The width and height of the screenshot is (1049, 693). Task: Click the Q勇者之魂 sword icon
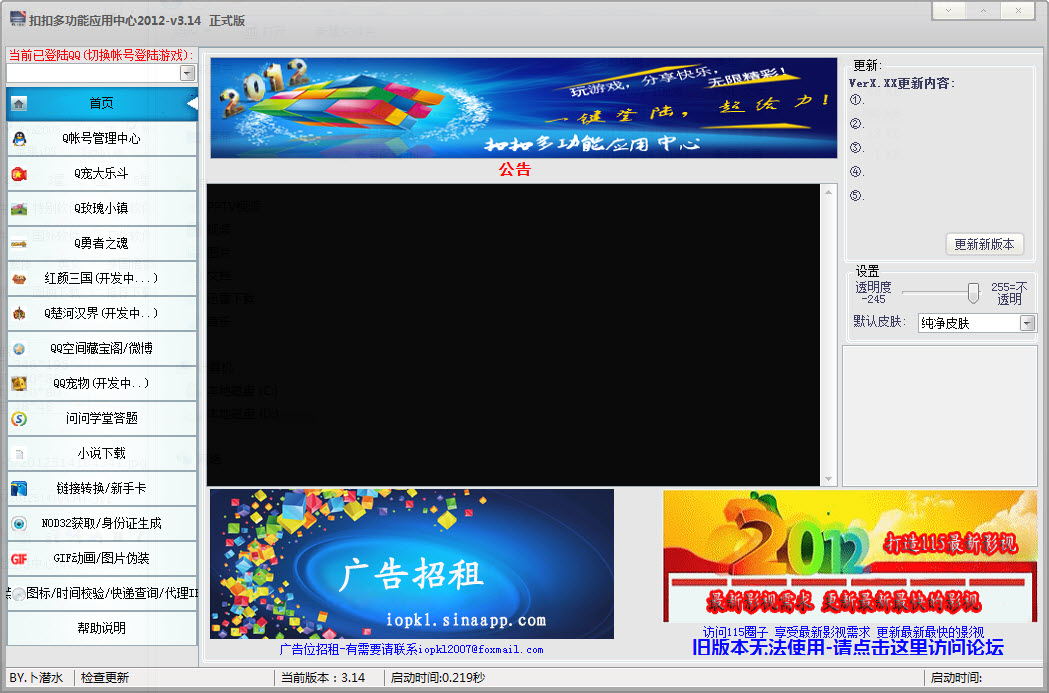(x=19, y=244)
